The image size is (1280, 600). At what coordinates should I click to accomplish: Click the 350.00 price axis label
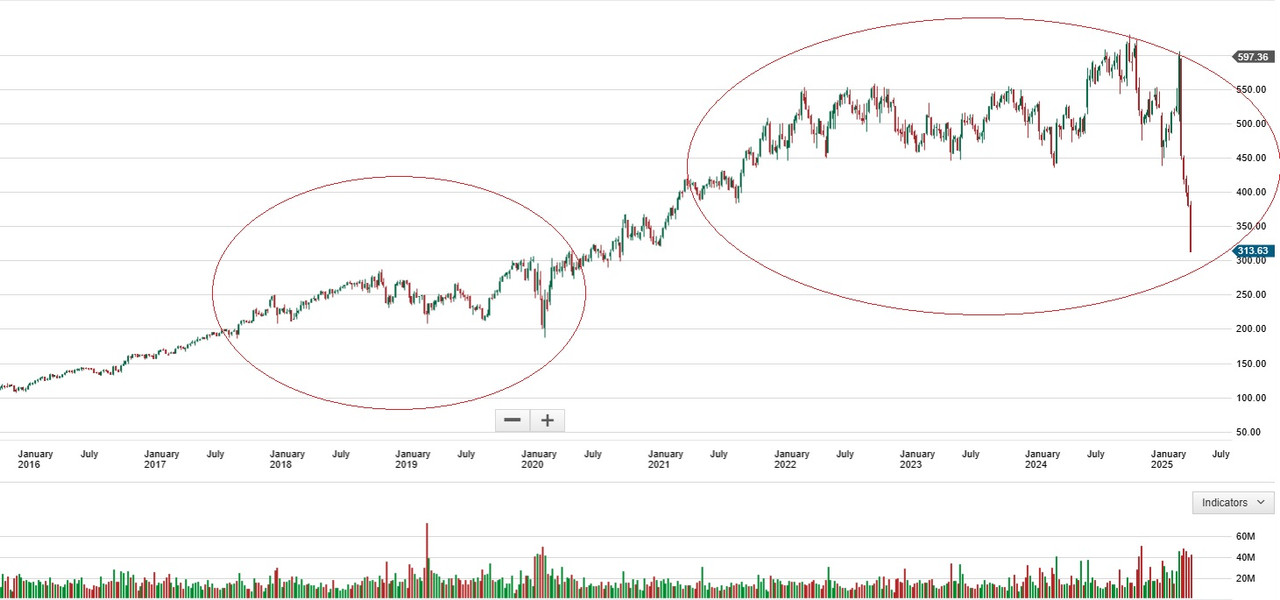click(1252, 227)
